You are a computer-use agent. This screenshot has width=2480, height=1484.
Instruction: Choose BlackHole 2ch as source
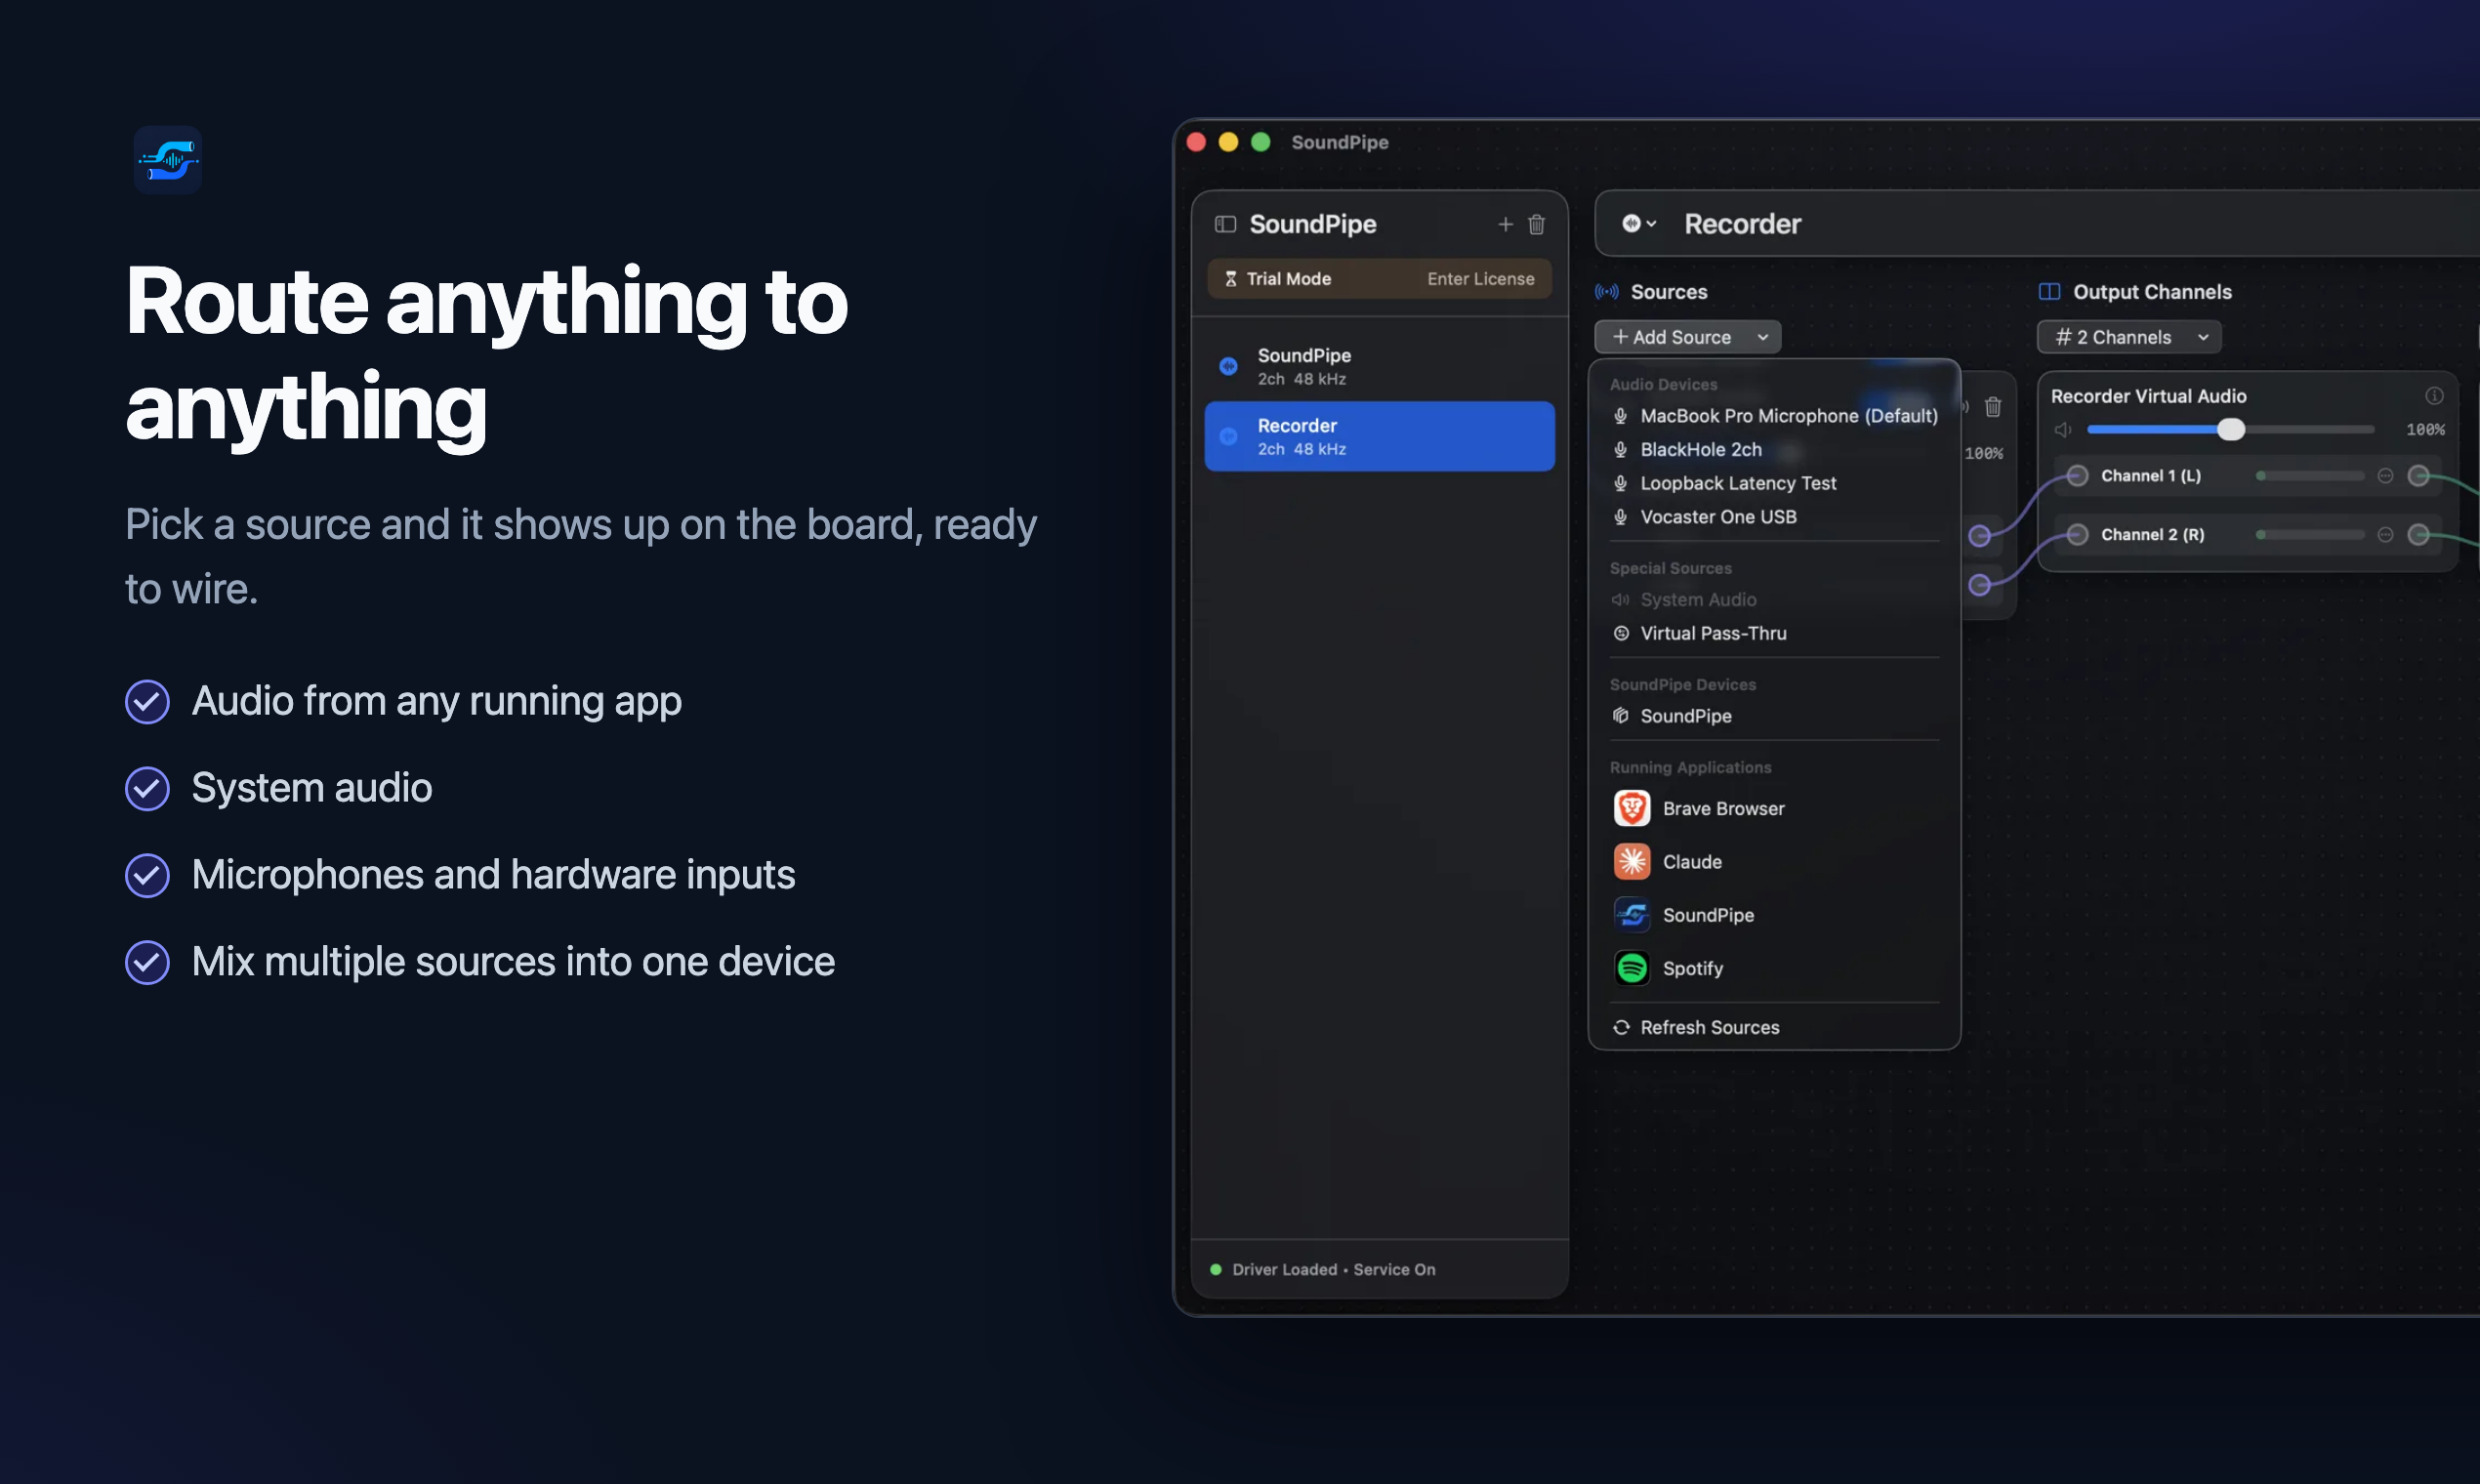tap(1775, 450)
